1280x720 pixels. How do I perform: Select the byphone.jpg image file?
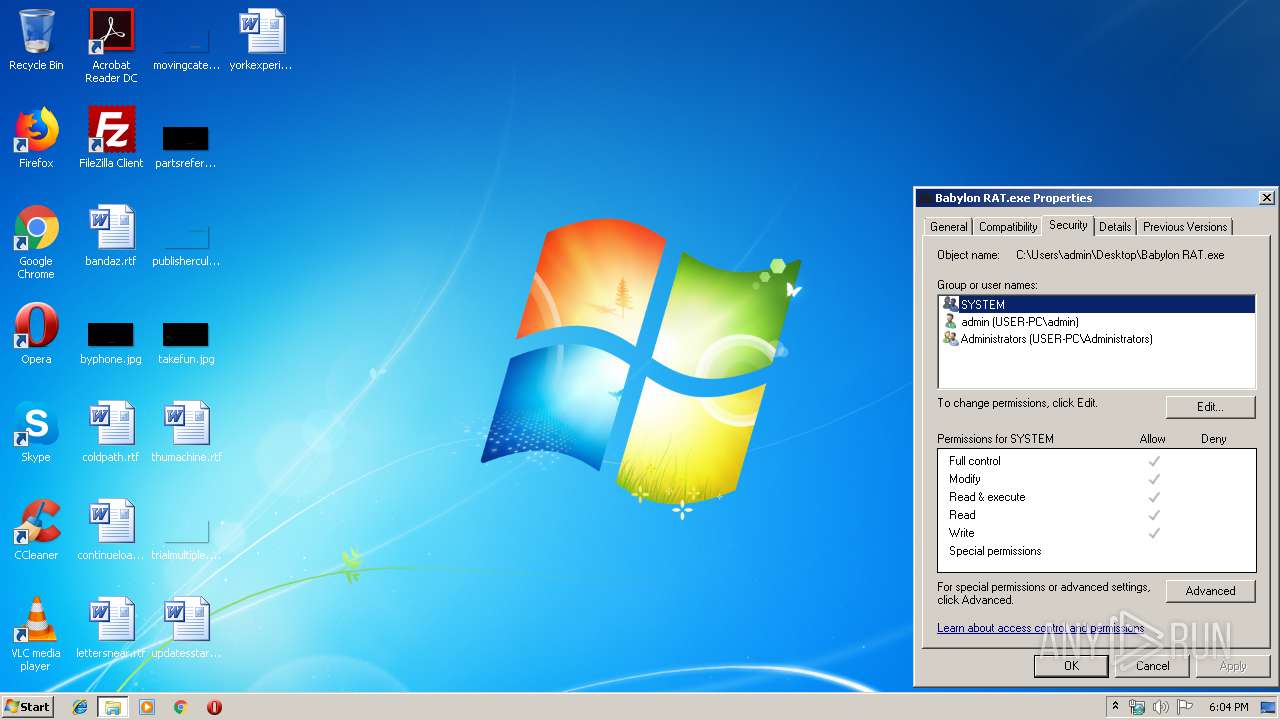pyautogui.click(x=111, y=342)
